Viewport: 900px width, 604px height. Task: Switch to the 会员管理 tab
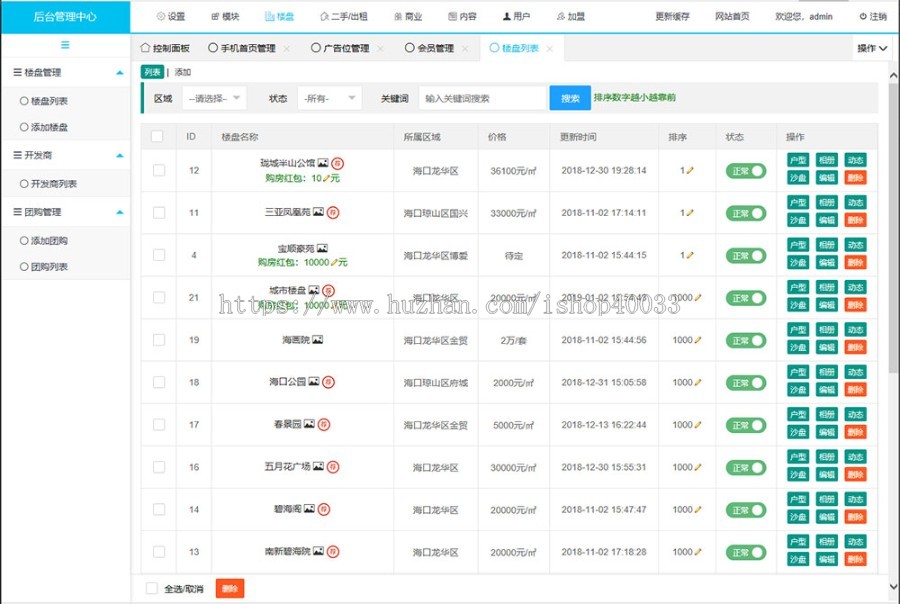[429, 48]
